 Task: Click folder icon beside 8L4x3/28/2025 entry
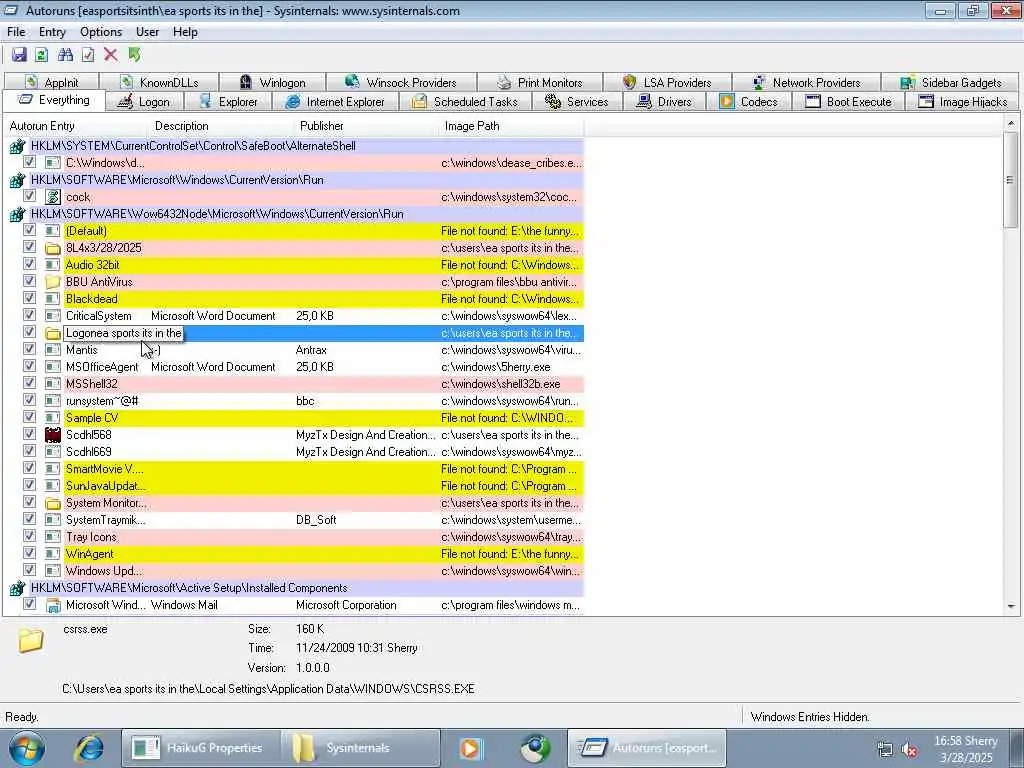pos(53,248)
